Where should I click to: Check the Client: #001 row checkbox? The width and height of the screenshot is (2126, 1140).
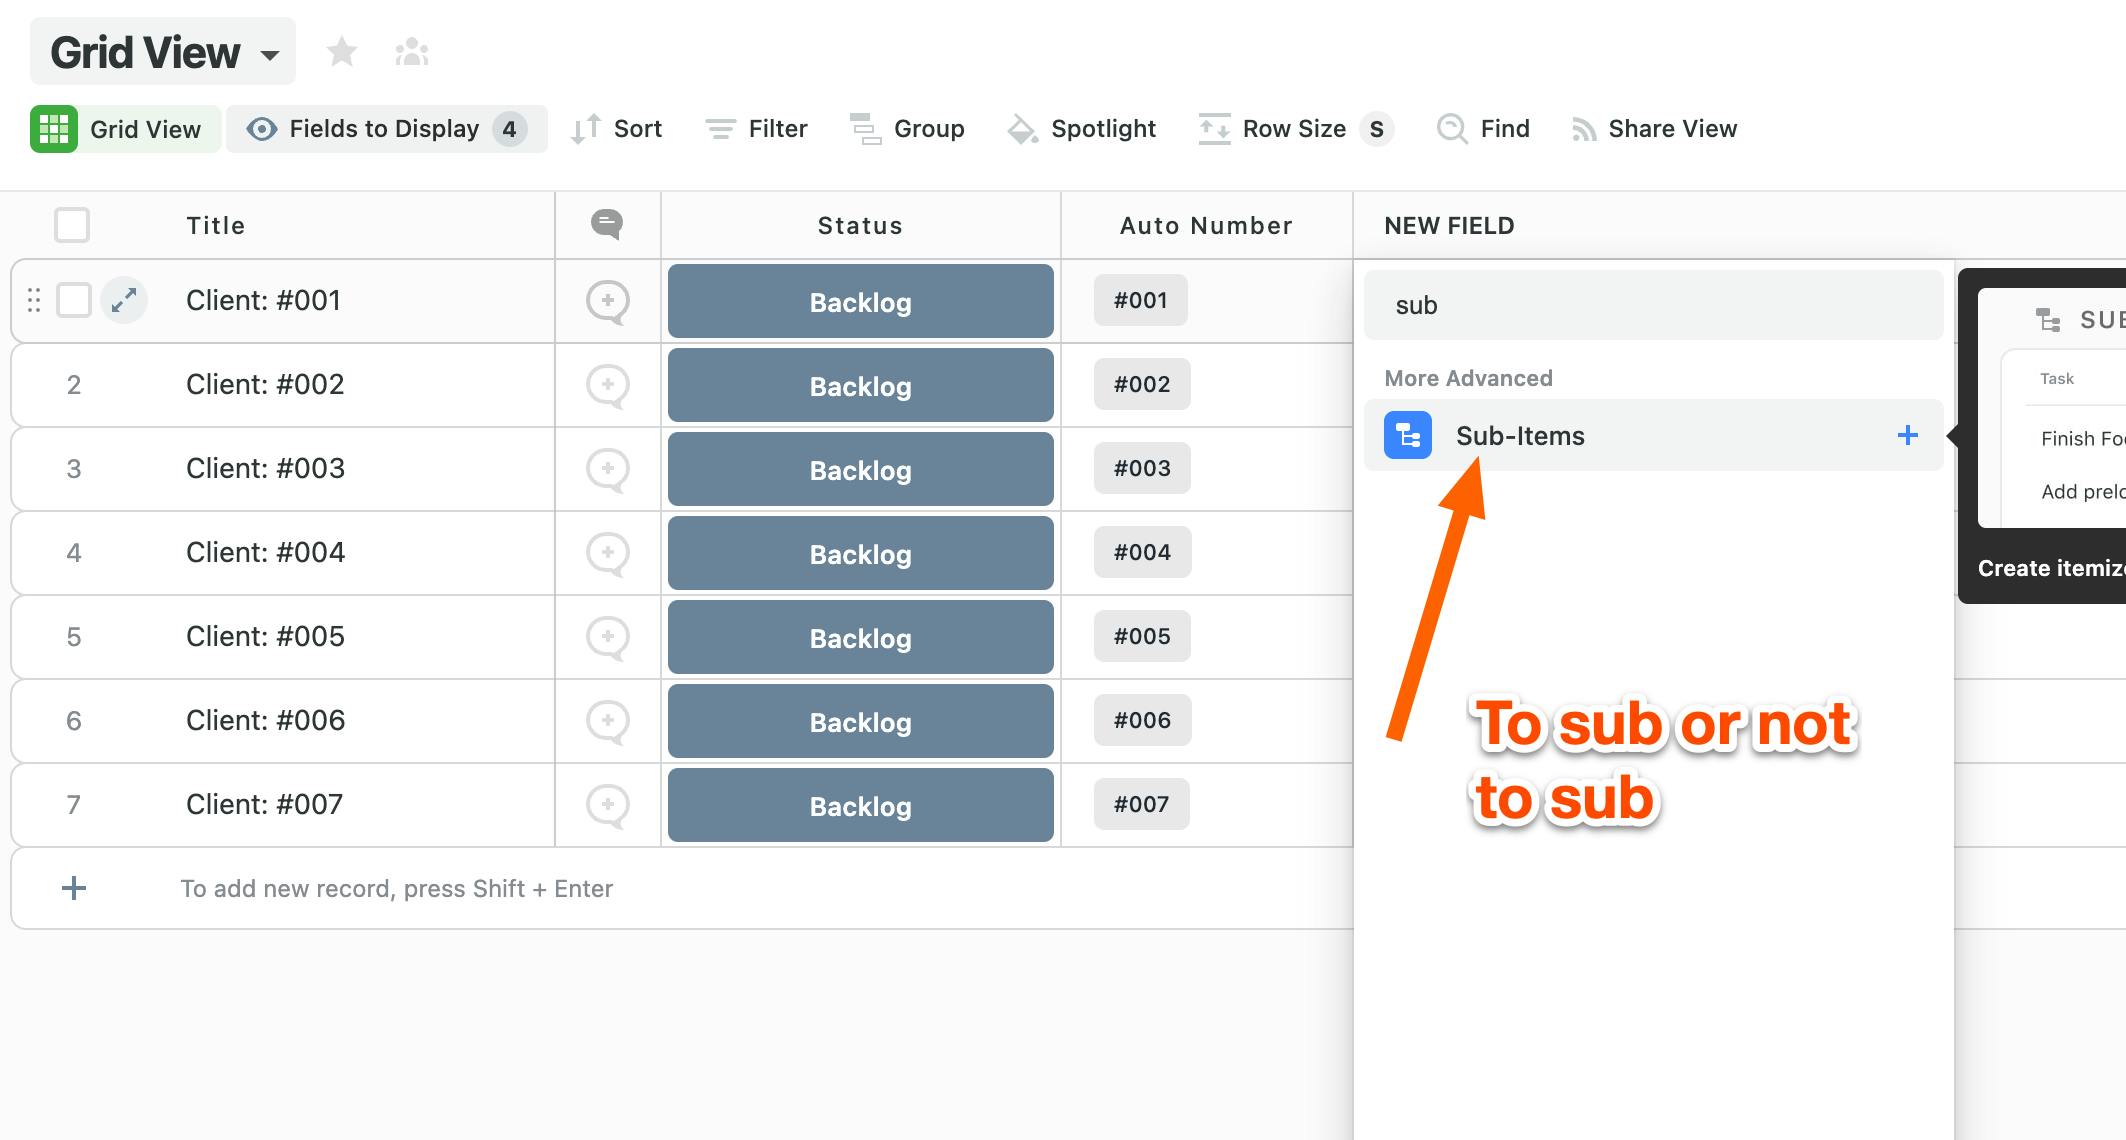coord(74,300)
